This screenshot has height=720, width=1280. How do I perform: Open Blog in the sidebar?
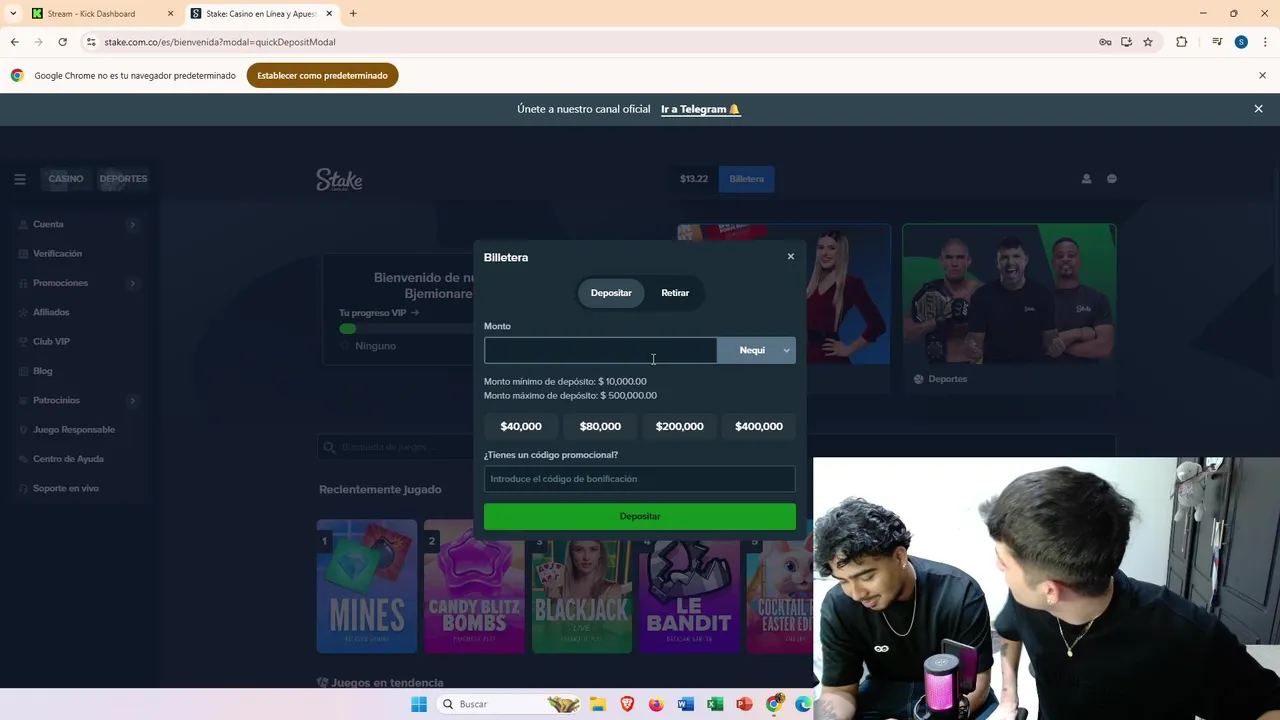(42, 371)
